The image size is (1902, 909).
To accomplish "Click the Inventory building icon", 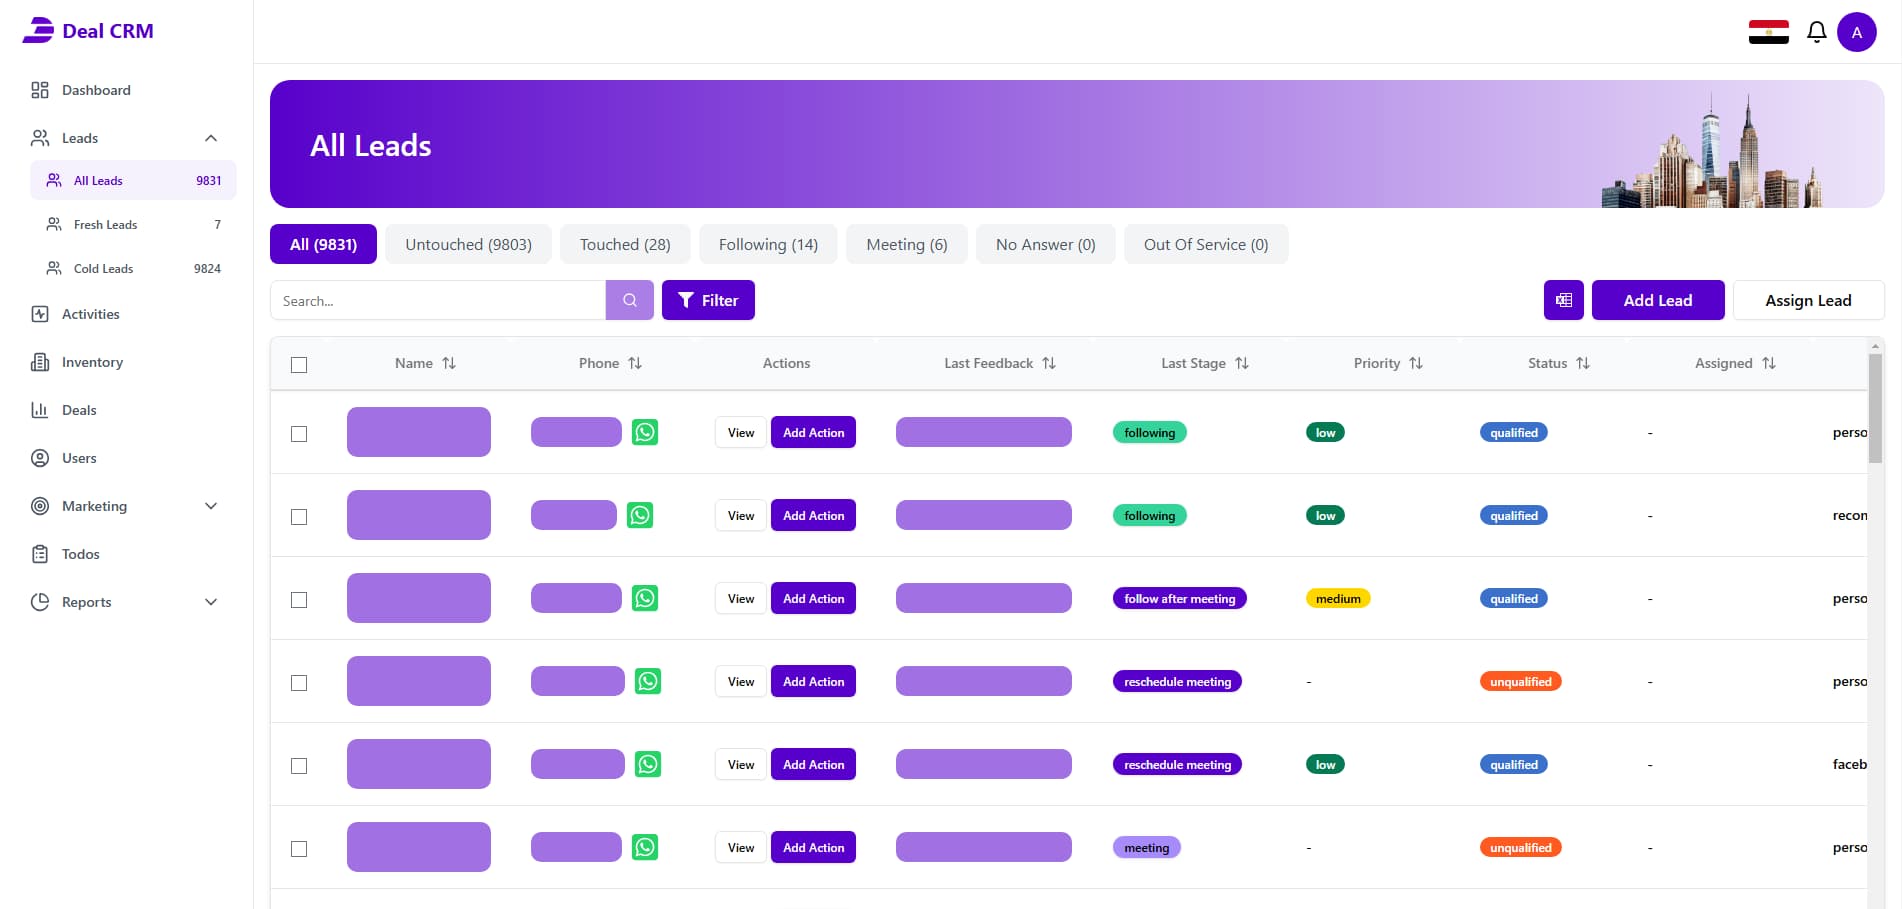I will [40, 362].
